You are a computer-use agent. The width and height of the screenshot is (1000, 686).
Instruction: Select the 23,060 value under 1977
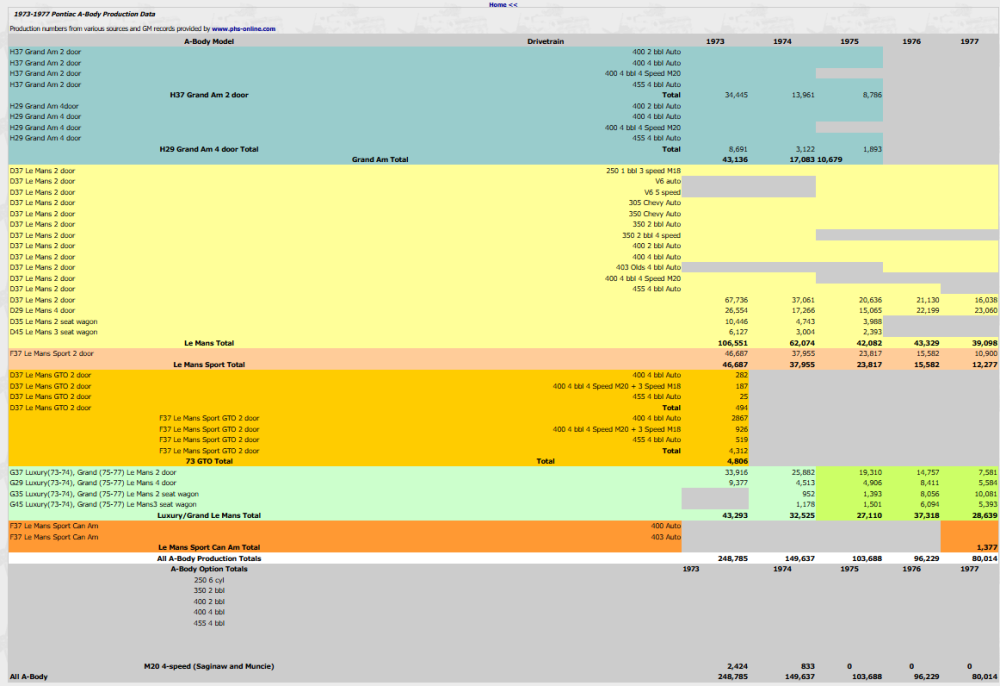(x=986, y=310)
